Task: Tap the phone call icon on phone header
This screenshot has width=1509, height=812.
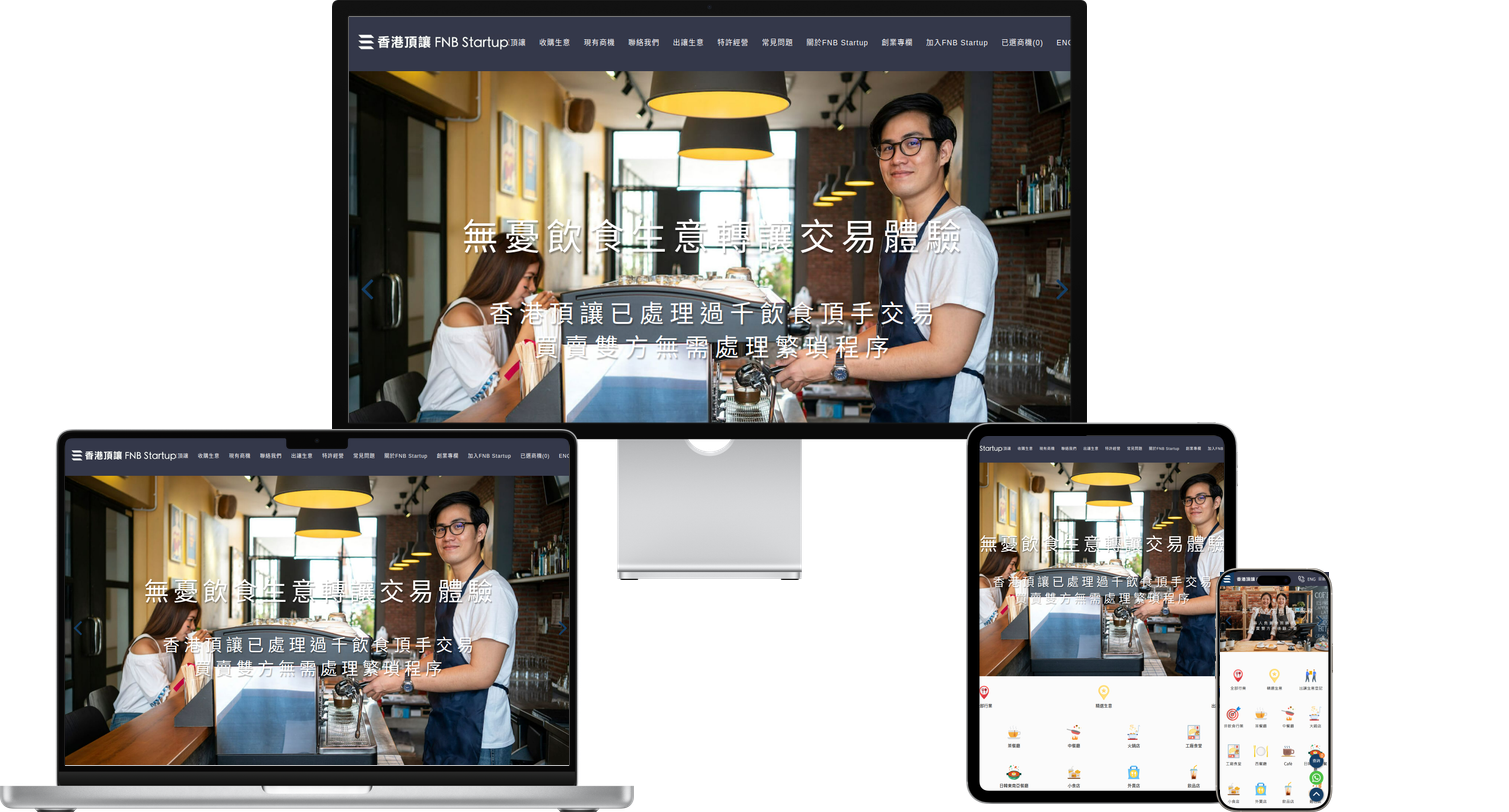Action: (1301, 579)
